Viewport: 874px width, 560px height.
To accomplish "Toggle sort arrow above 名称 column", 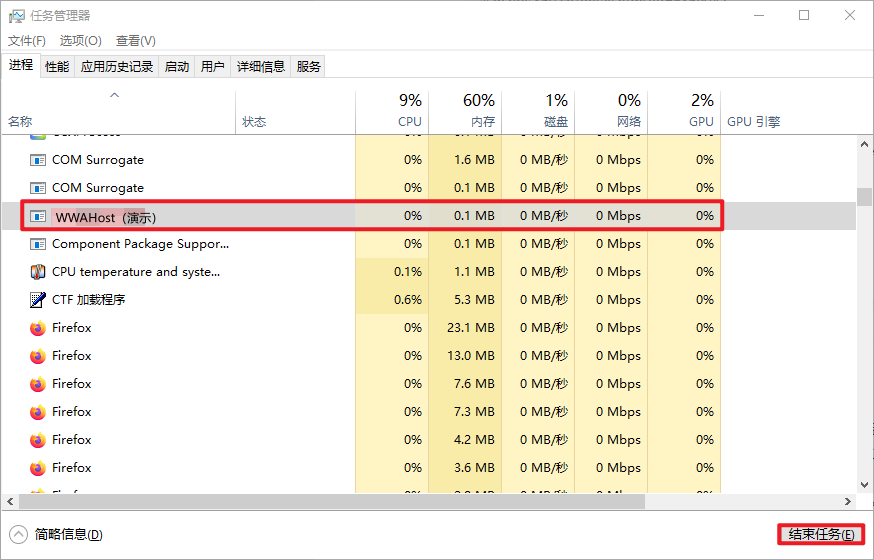I will (114, 96).
